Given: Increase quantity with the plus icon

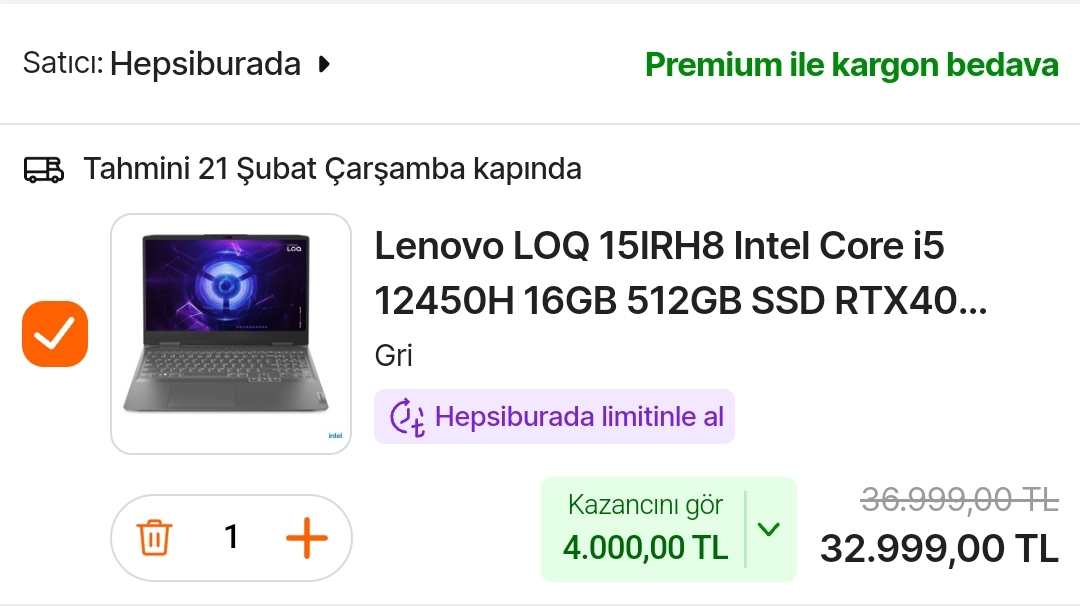Looking at the screenshot, I should click(307, 538).
